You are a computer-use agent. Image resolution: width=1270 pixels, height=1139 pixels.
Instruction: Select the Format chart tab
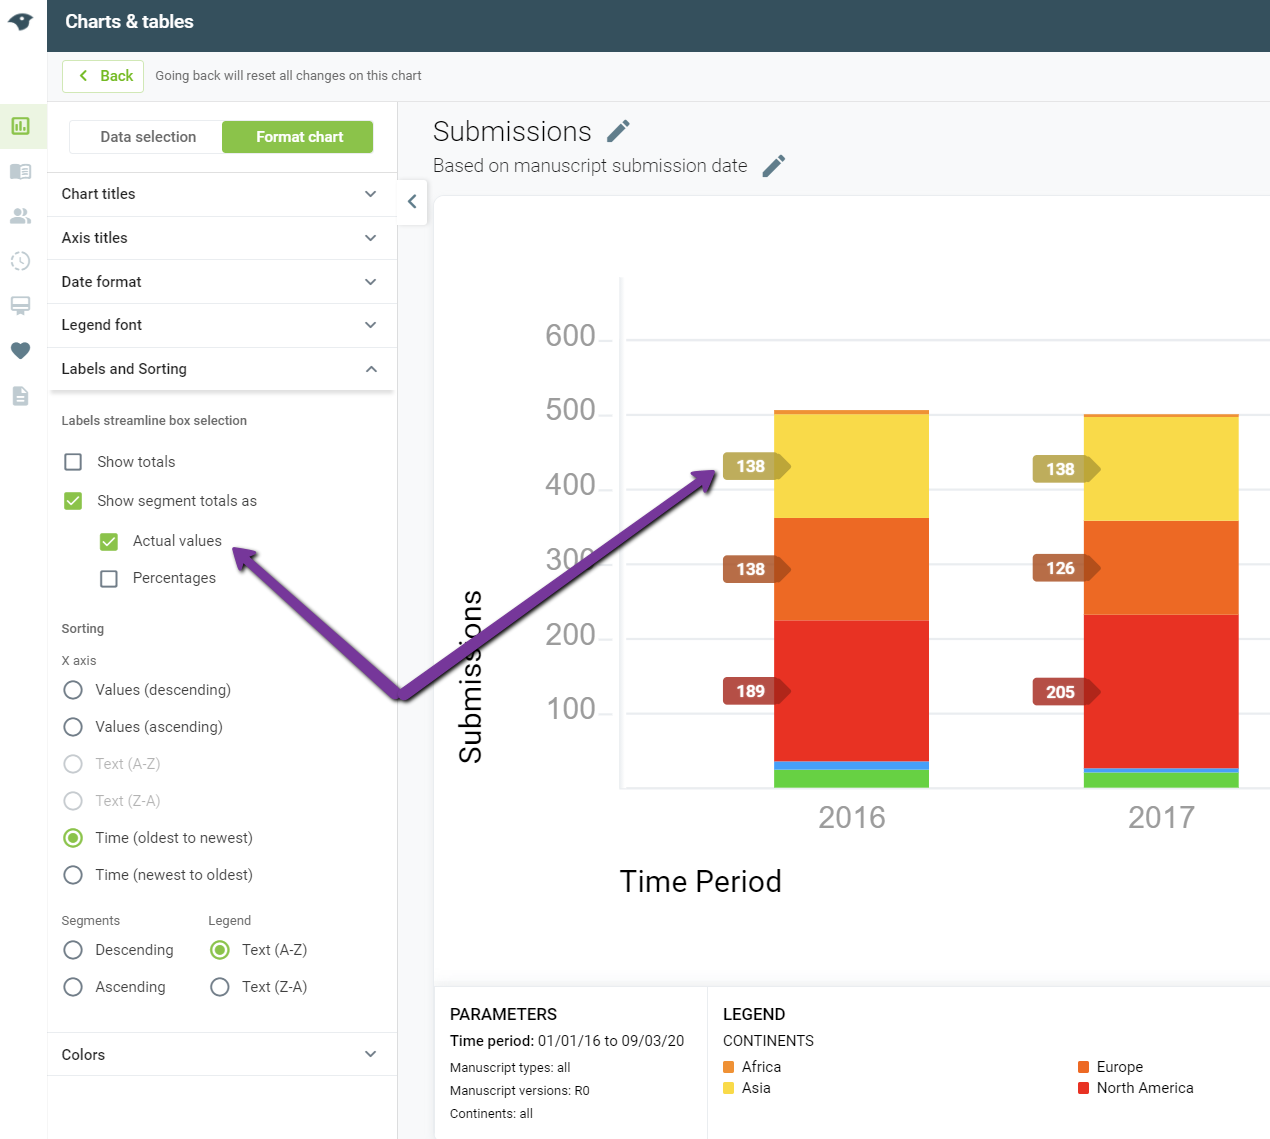pos(298,137)
